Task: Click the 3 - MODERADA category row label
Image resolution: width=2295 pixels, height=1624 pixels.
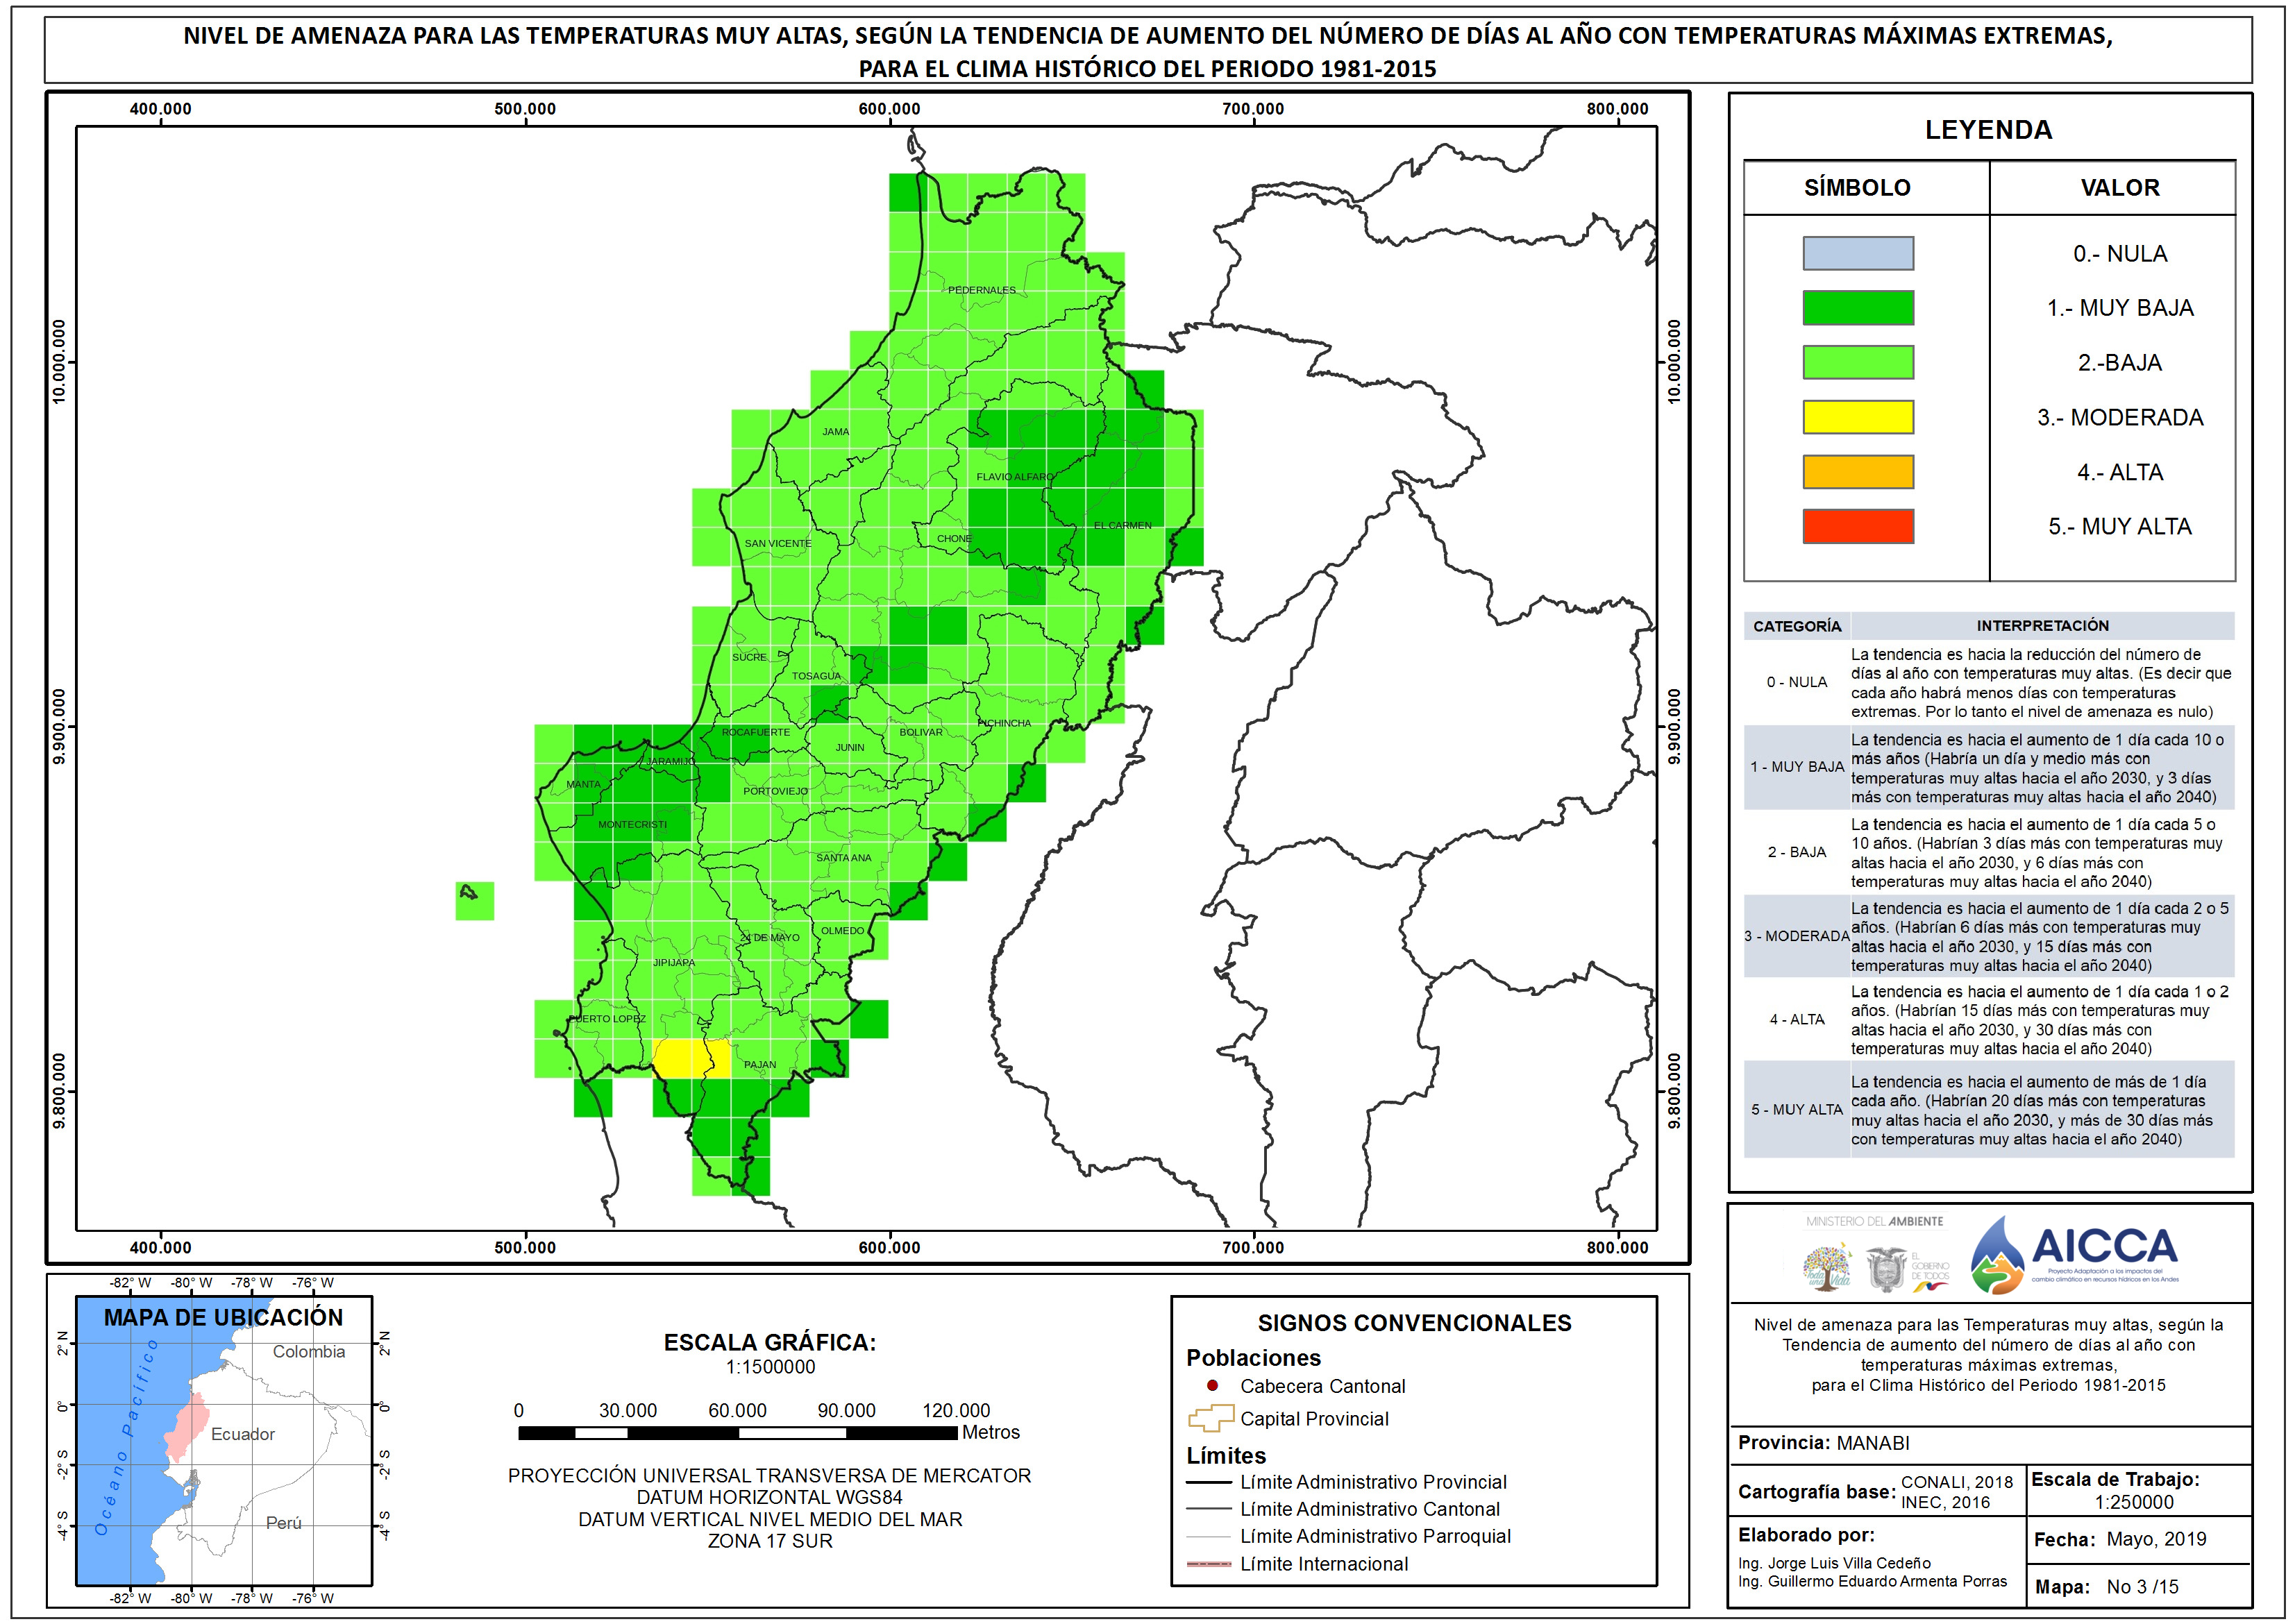Action: (1796, 936)
